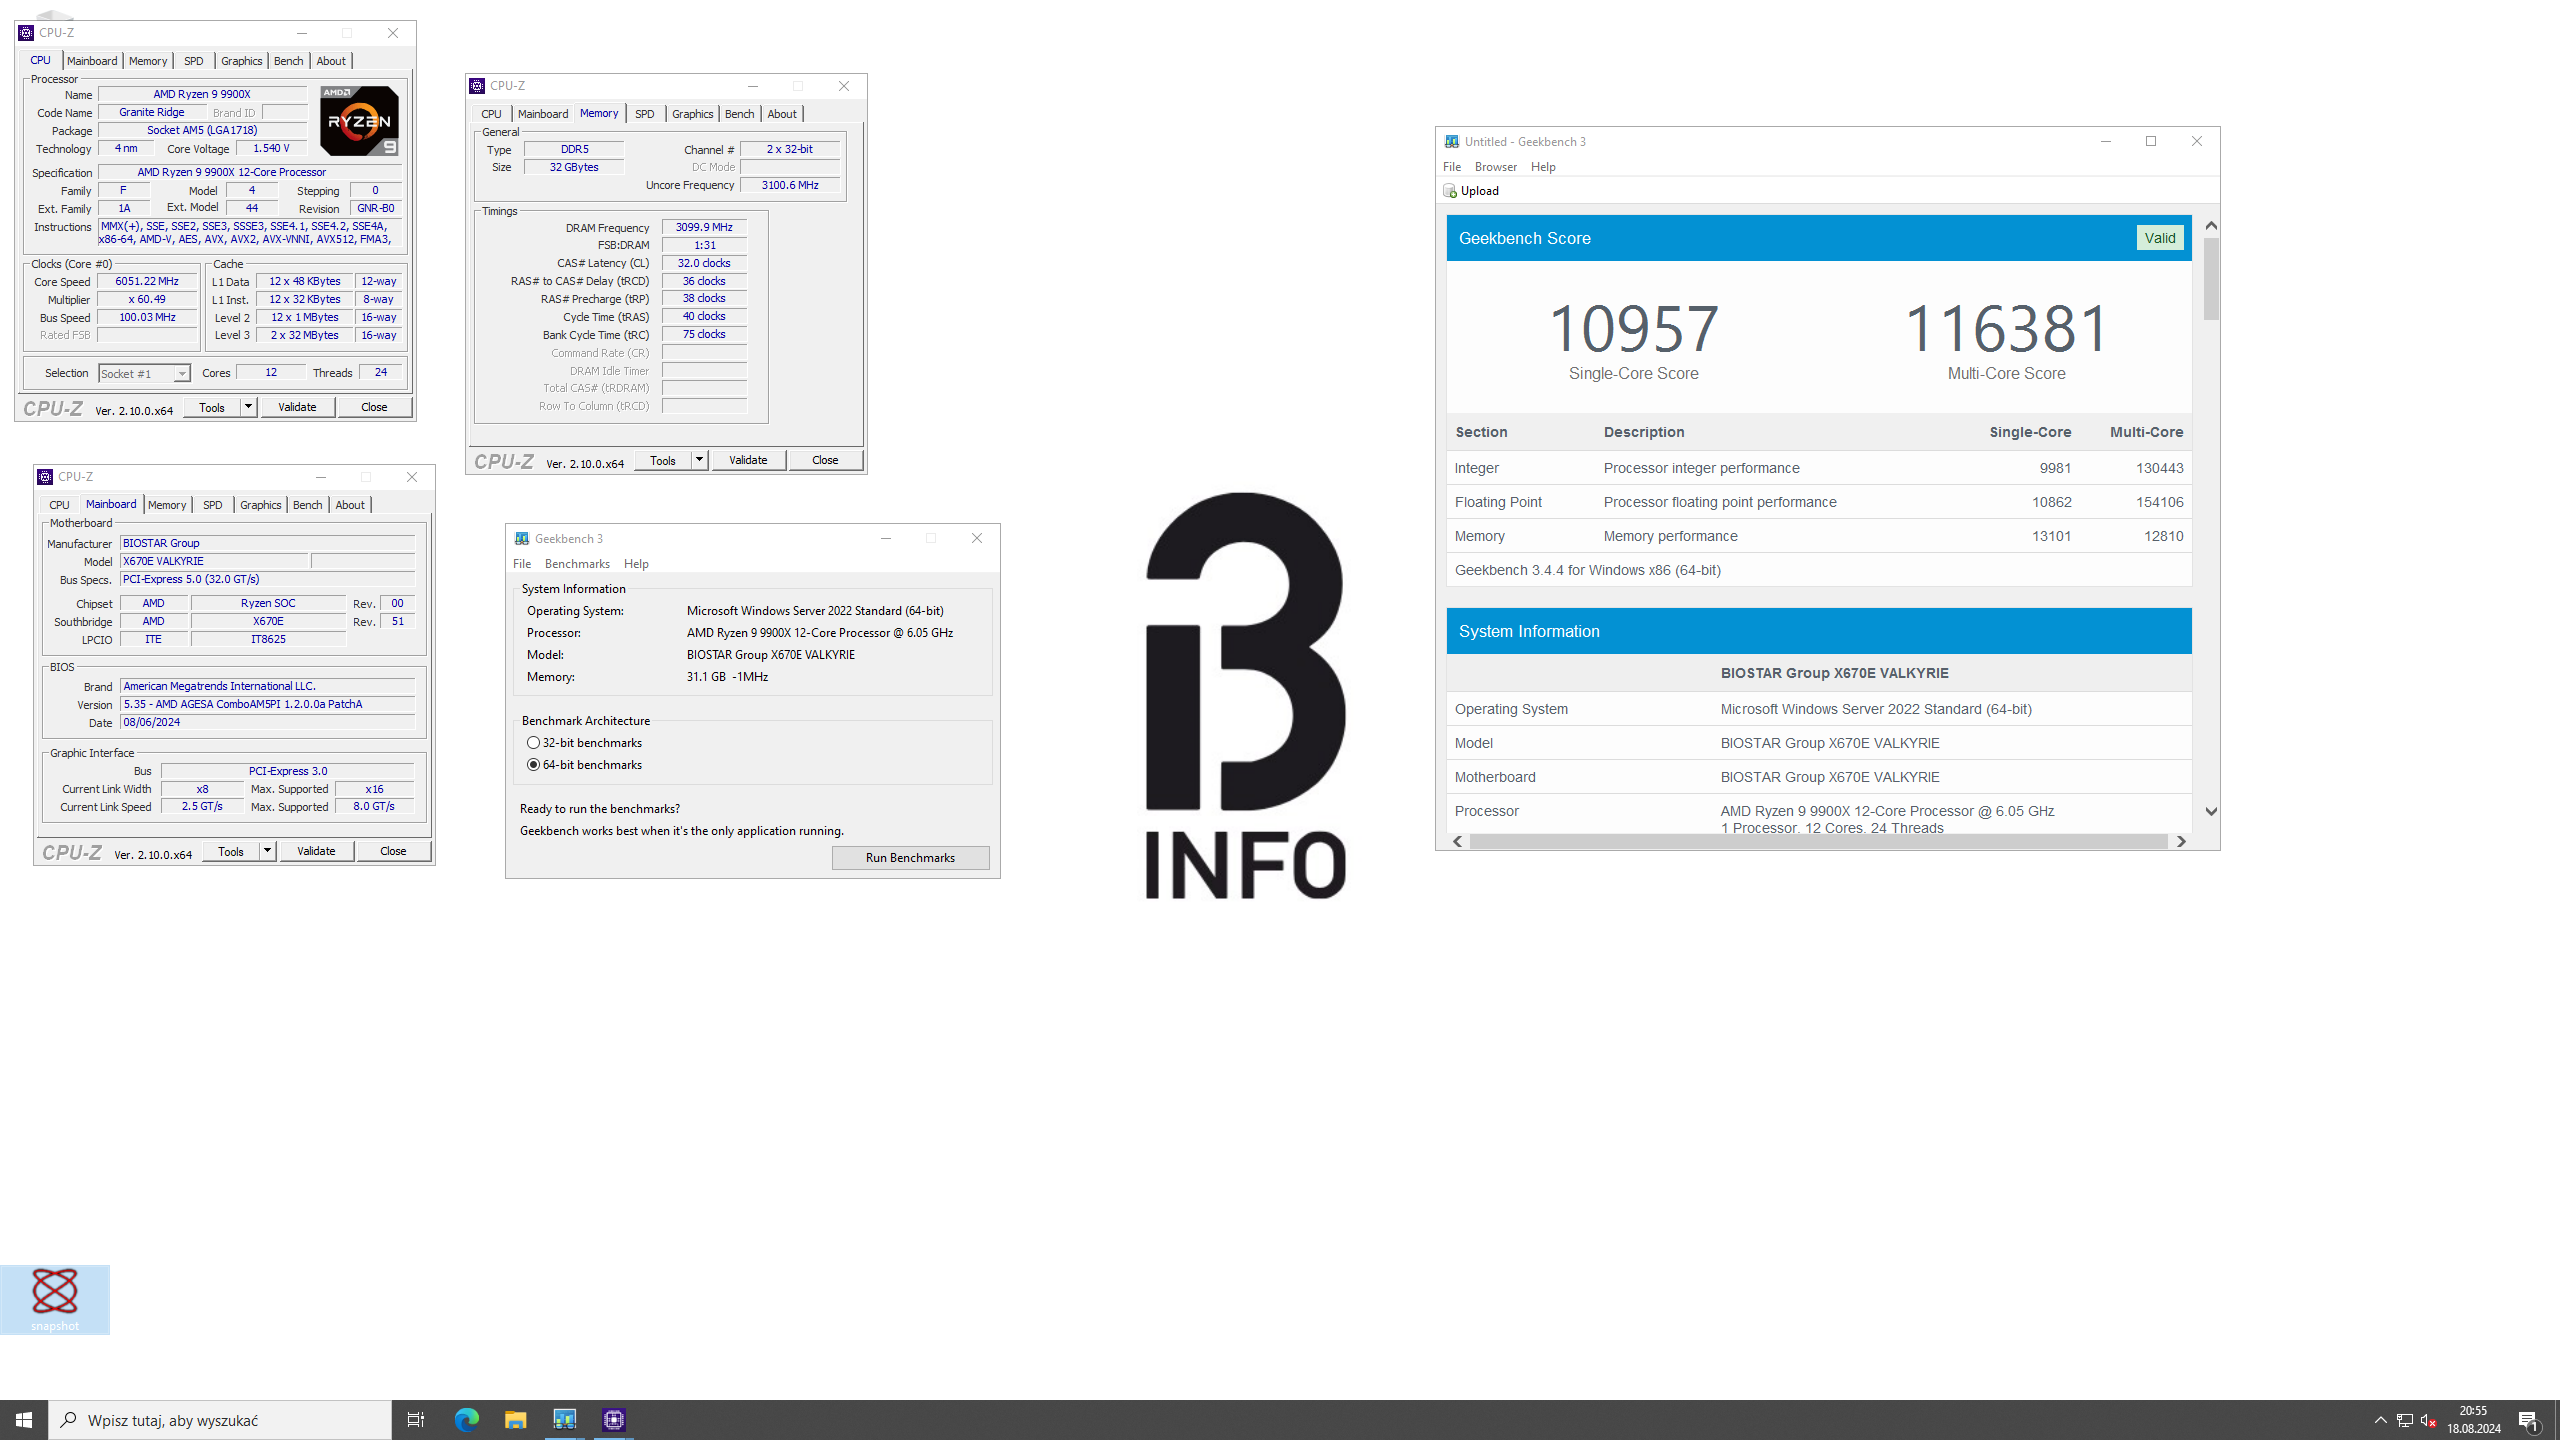Click the search magnifier in taskbar

click(68, 1419)
